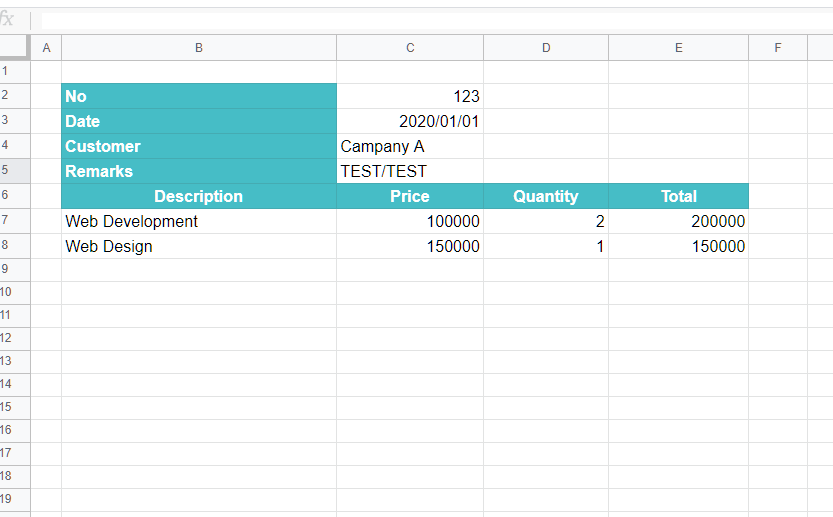The image size is (833, 517).
Task: Click the Campany A cell
Action: point(410,146)
